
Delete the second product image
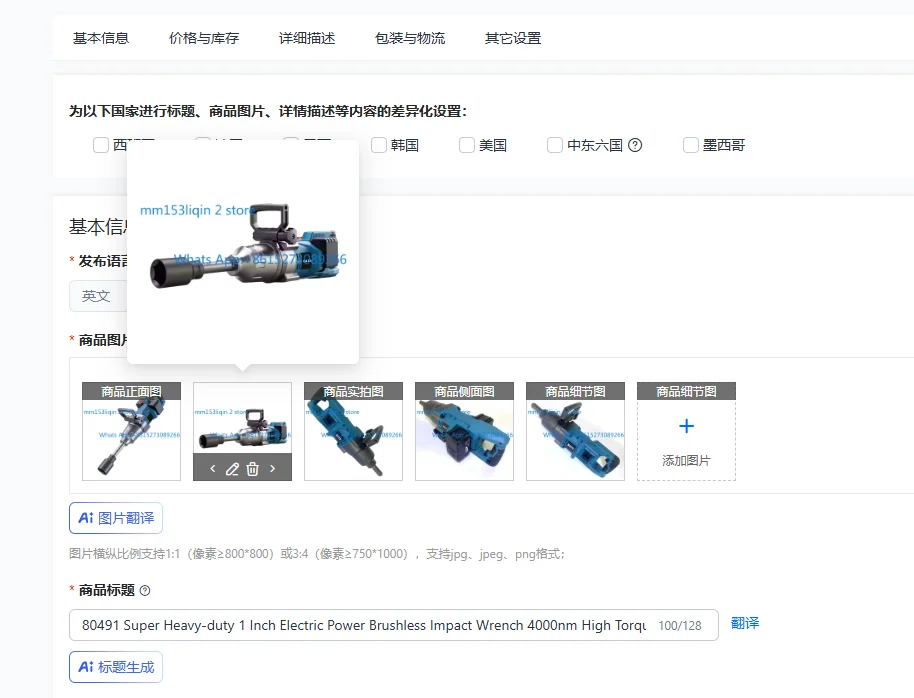[252, 469]
